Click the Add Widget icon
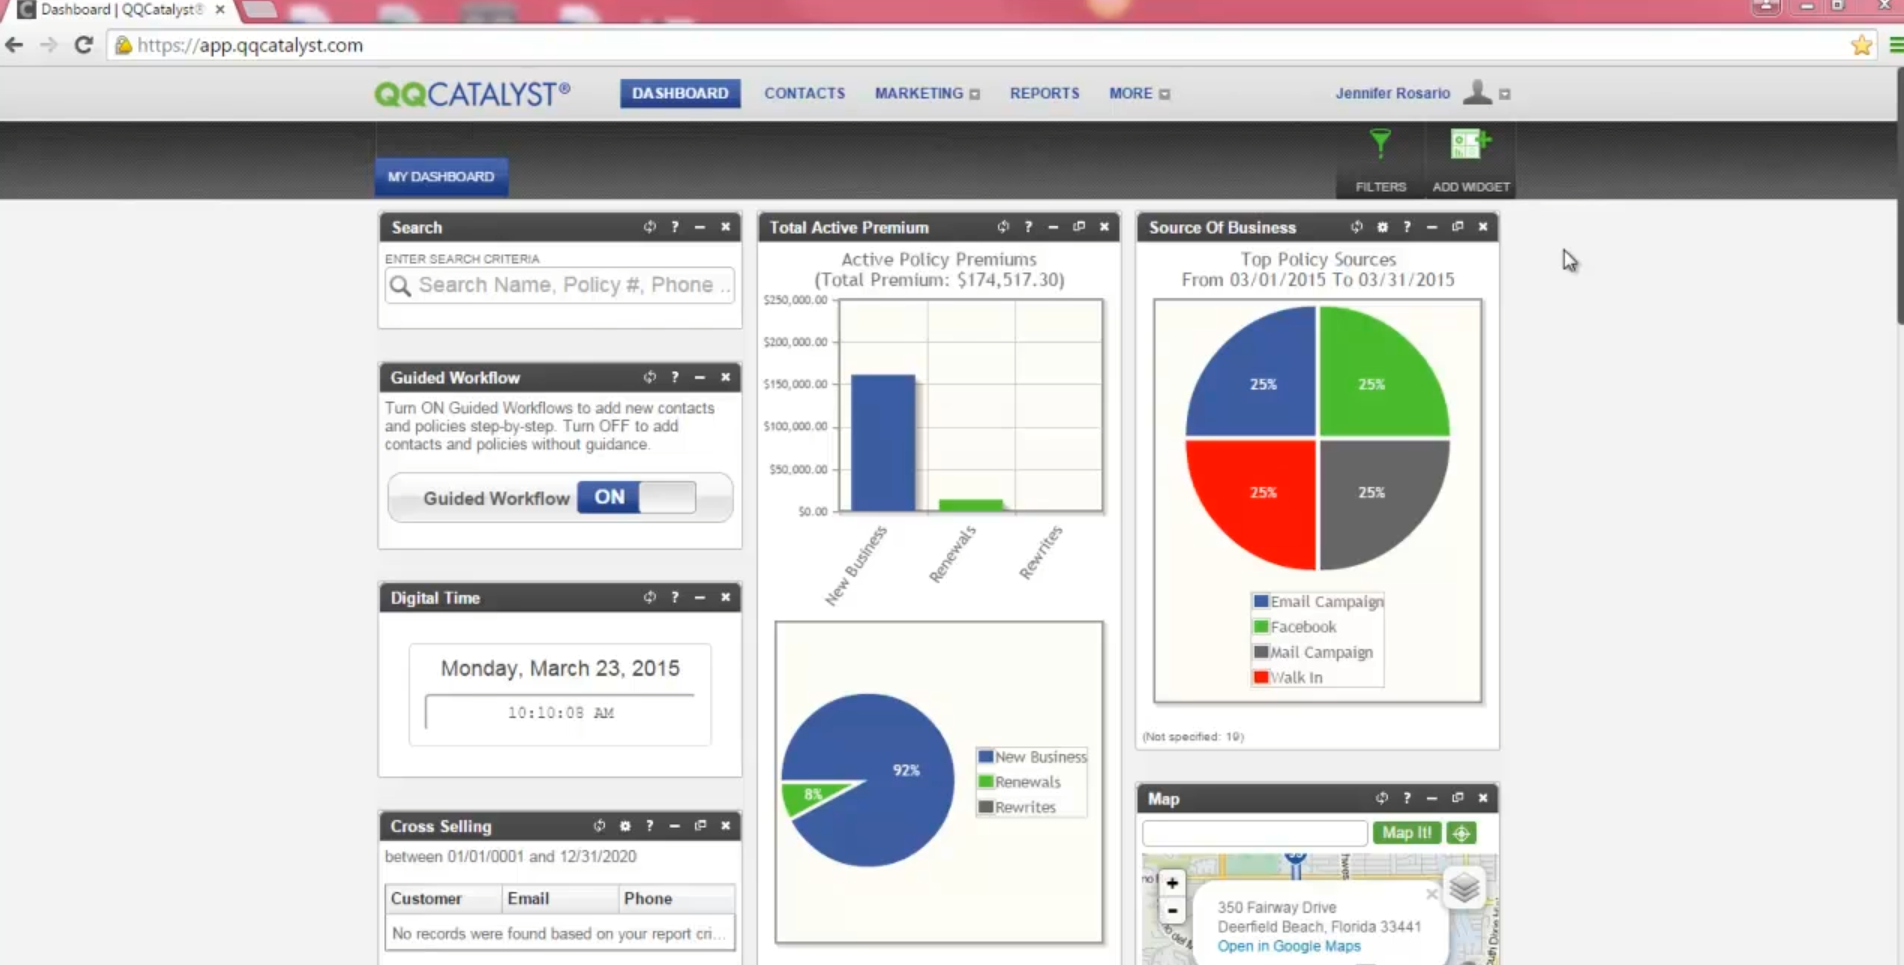Screen dimensions: 1904x965 [x=1469, y=146]
